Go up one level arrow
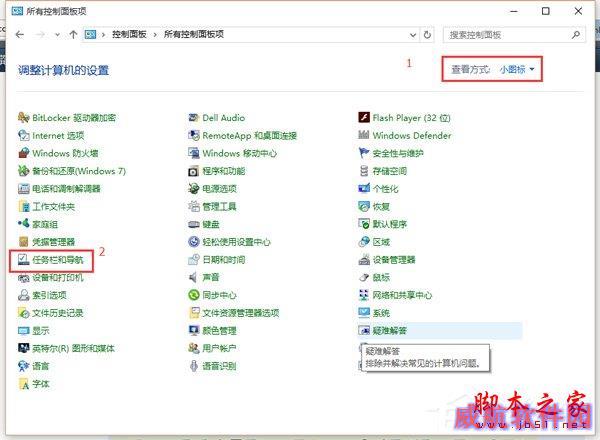Image resolution: width=600 pixels, height=440 pixels. coord(73,35)
